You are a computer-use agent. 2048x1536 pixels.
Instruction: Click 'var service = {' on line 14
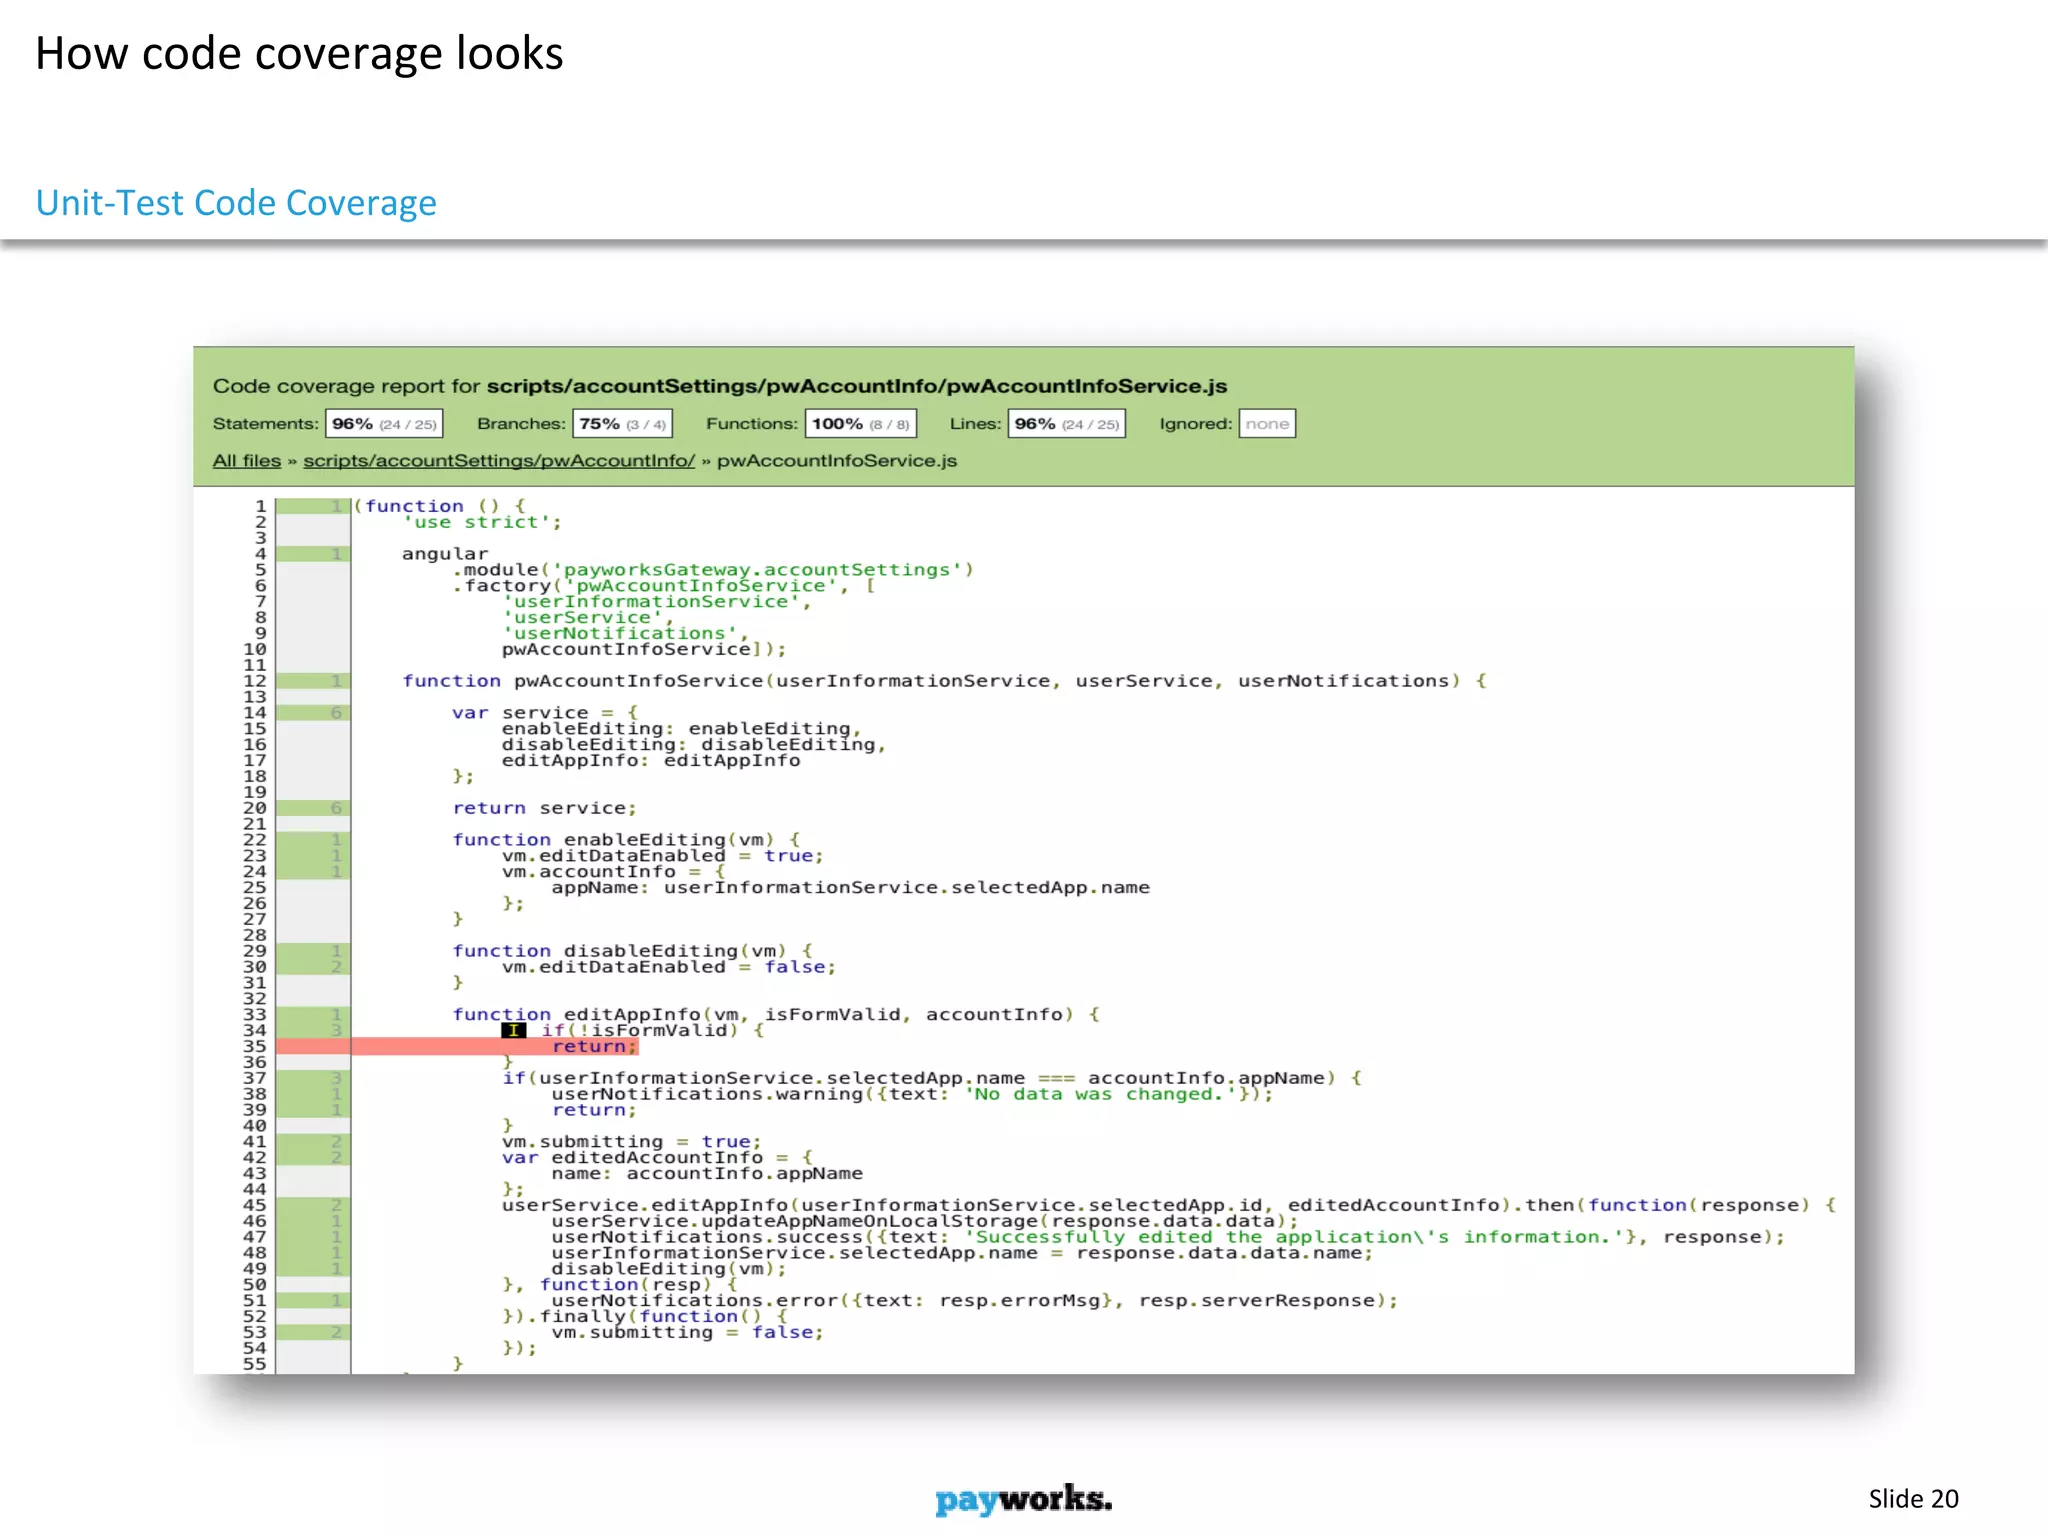(x=544, y=712)
